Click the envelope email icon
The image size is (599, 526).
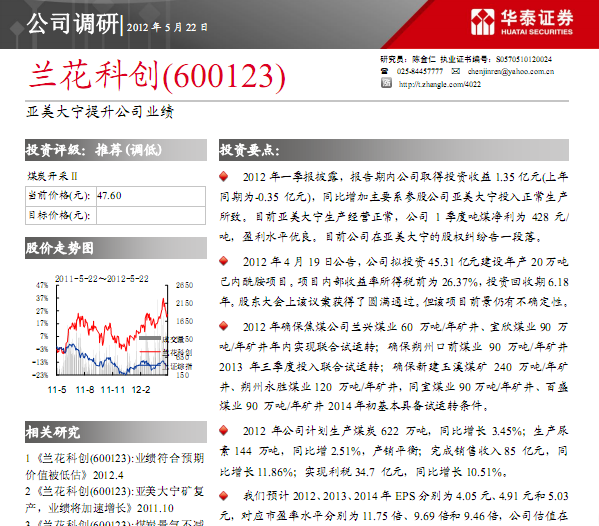(x=455, y=71)
